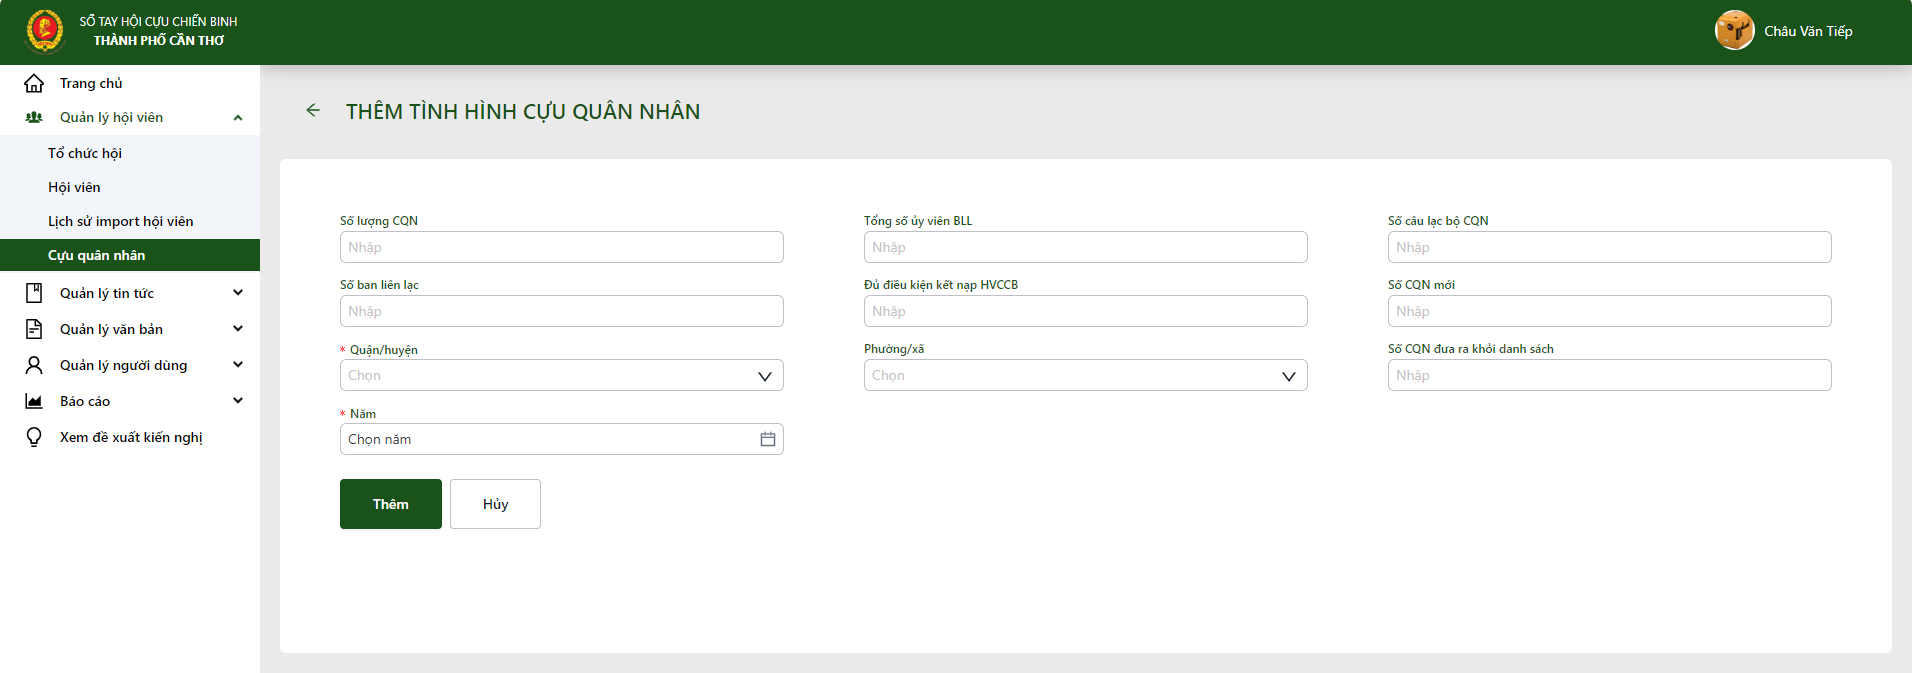Click the Hủy button
1912x673 pixels.
pyautogui.click(x=495, y=504)
